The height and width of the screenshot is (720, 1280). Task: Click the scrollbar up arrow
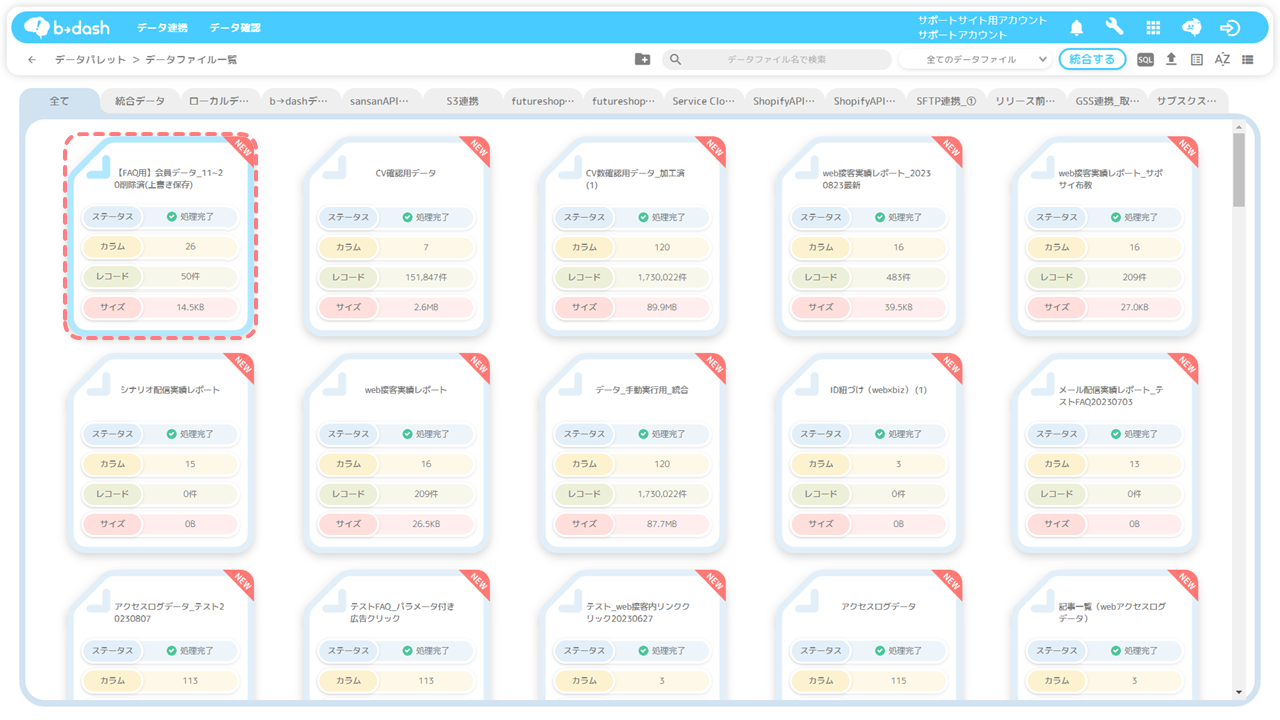pyautogui.click(x=1239, y=125)
